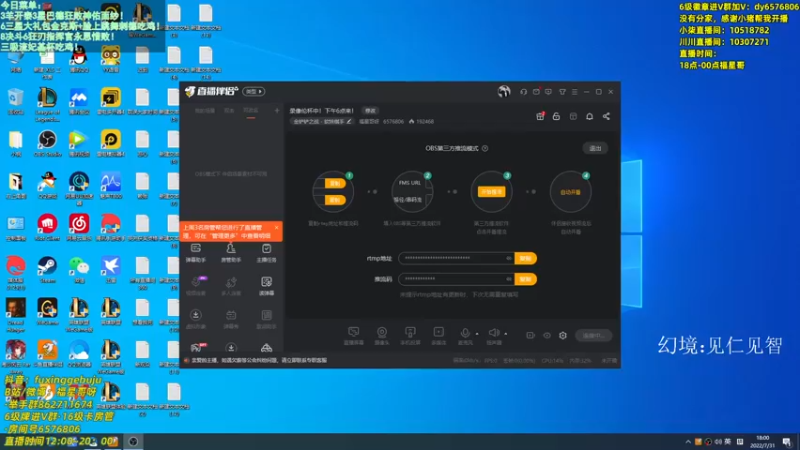Click 退出 to exit OBS mode

point(595,148)
